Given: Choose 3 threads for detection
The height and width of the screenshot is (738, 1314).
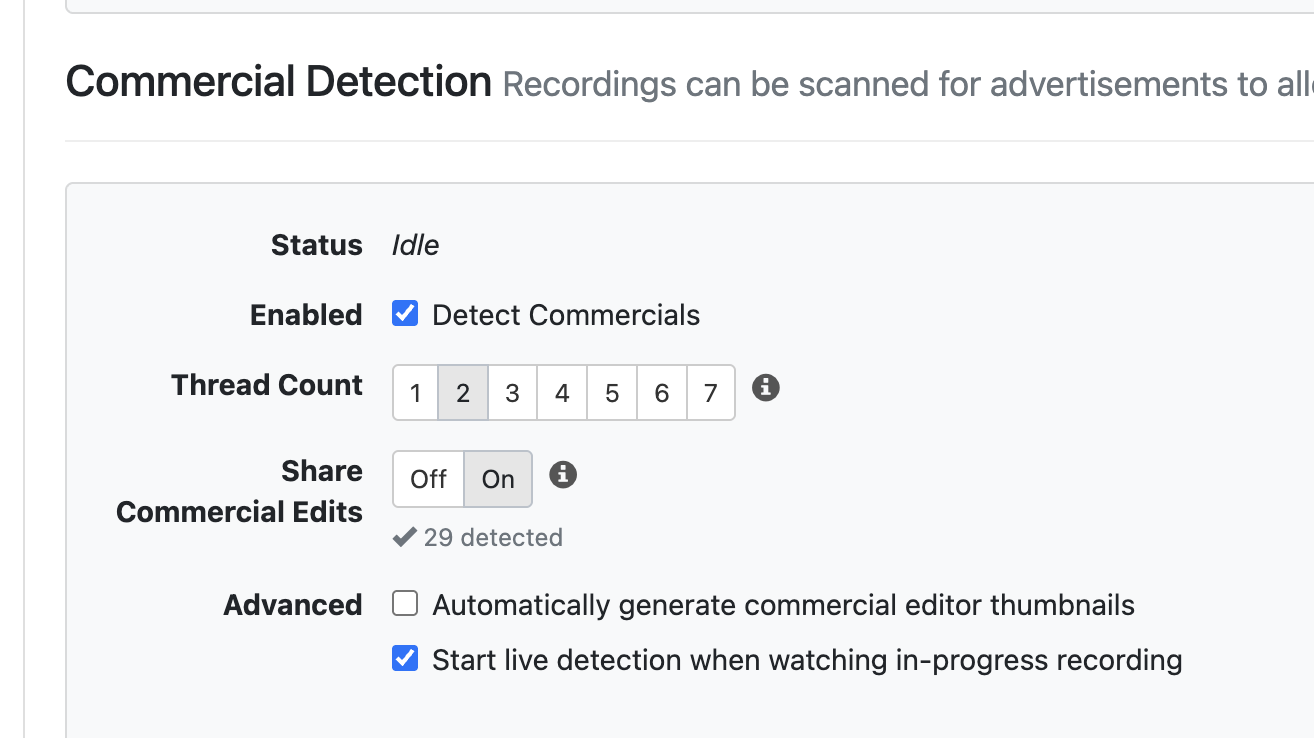Looking at the screenshot, I should coord(512,393).
